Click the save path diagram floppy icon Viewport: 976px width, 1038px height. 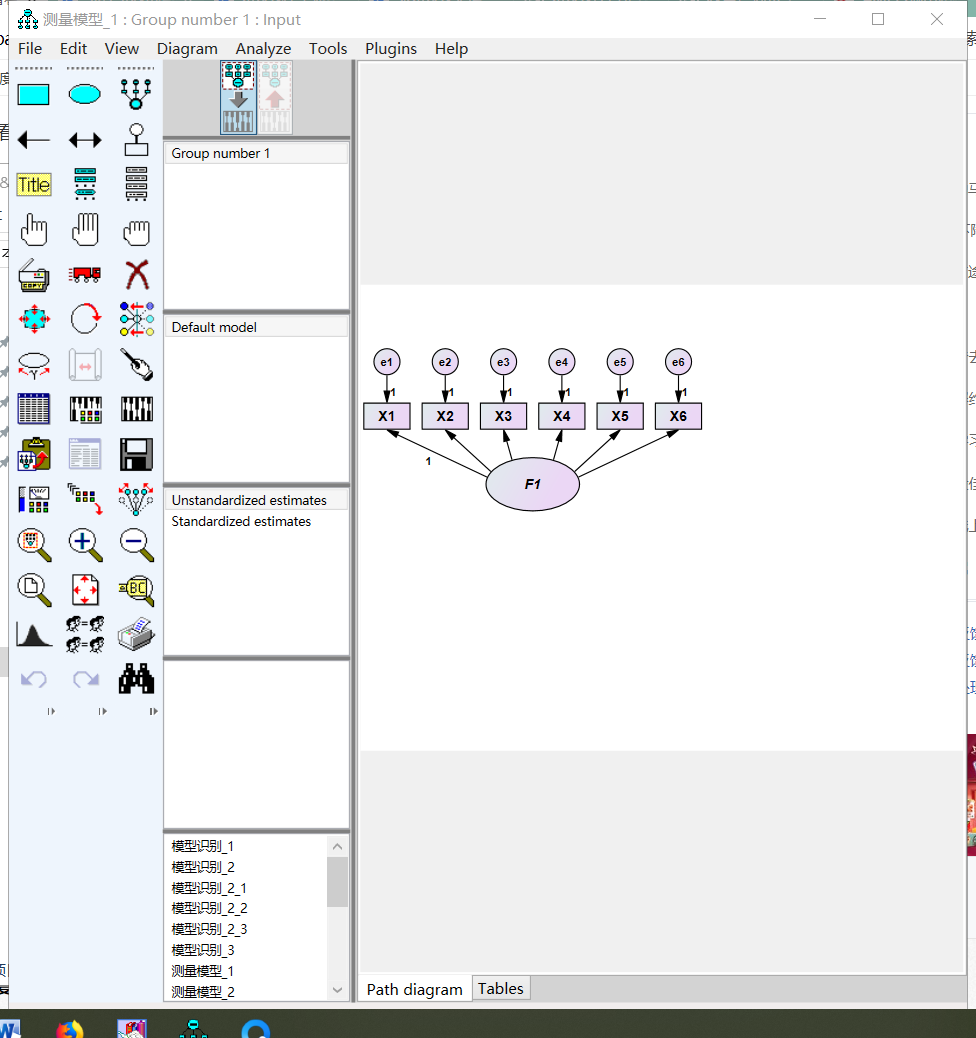(x=136, y=454)
